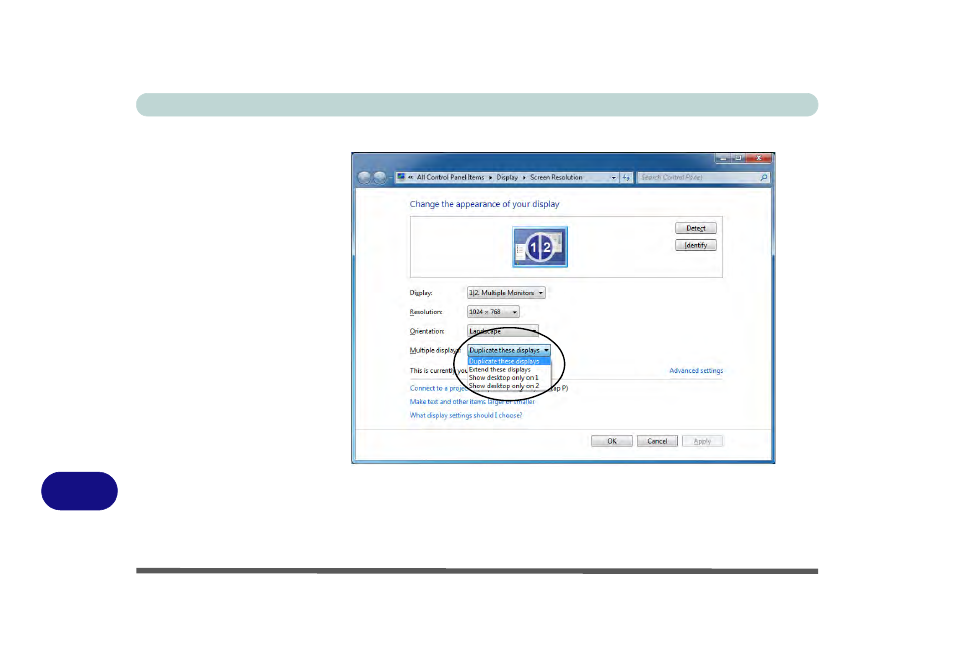The width and height of the screenshot is (954, 672).
Task: Choose 'Duplicate these displays' from list
Action: [x=504, y=361]
